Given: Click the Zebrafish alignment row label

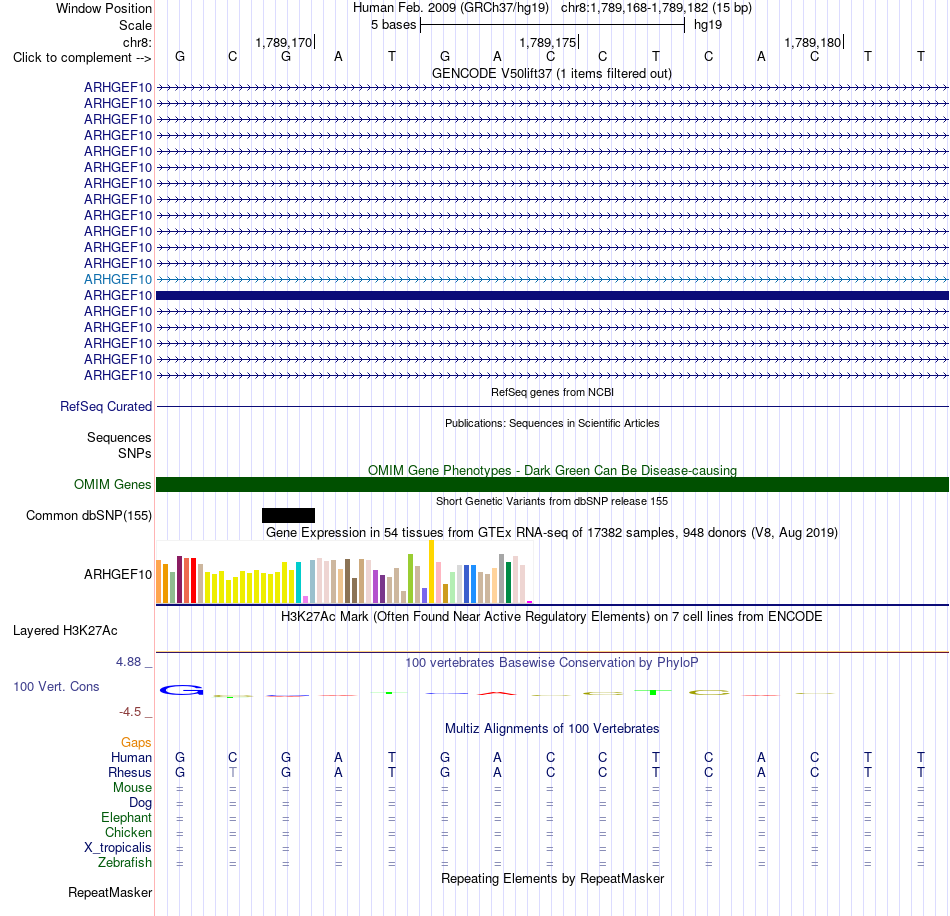Looking at the screenshot, I should click(125, 862).
